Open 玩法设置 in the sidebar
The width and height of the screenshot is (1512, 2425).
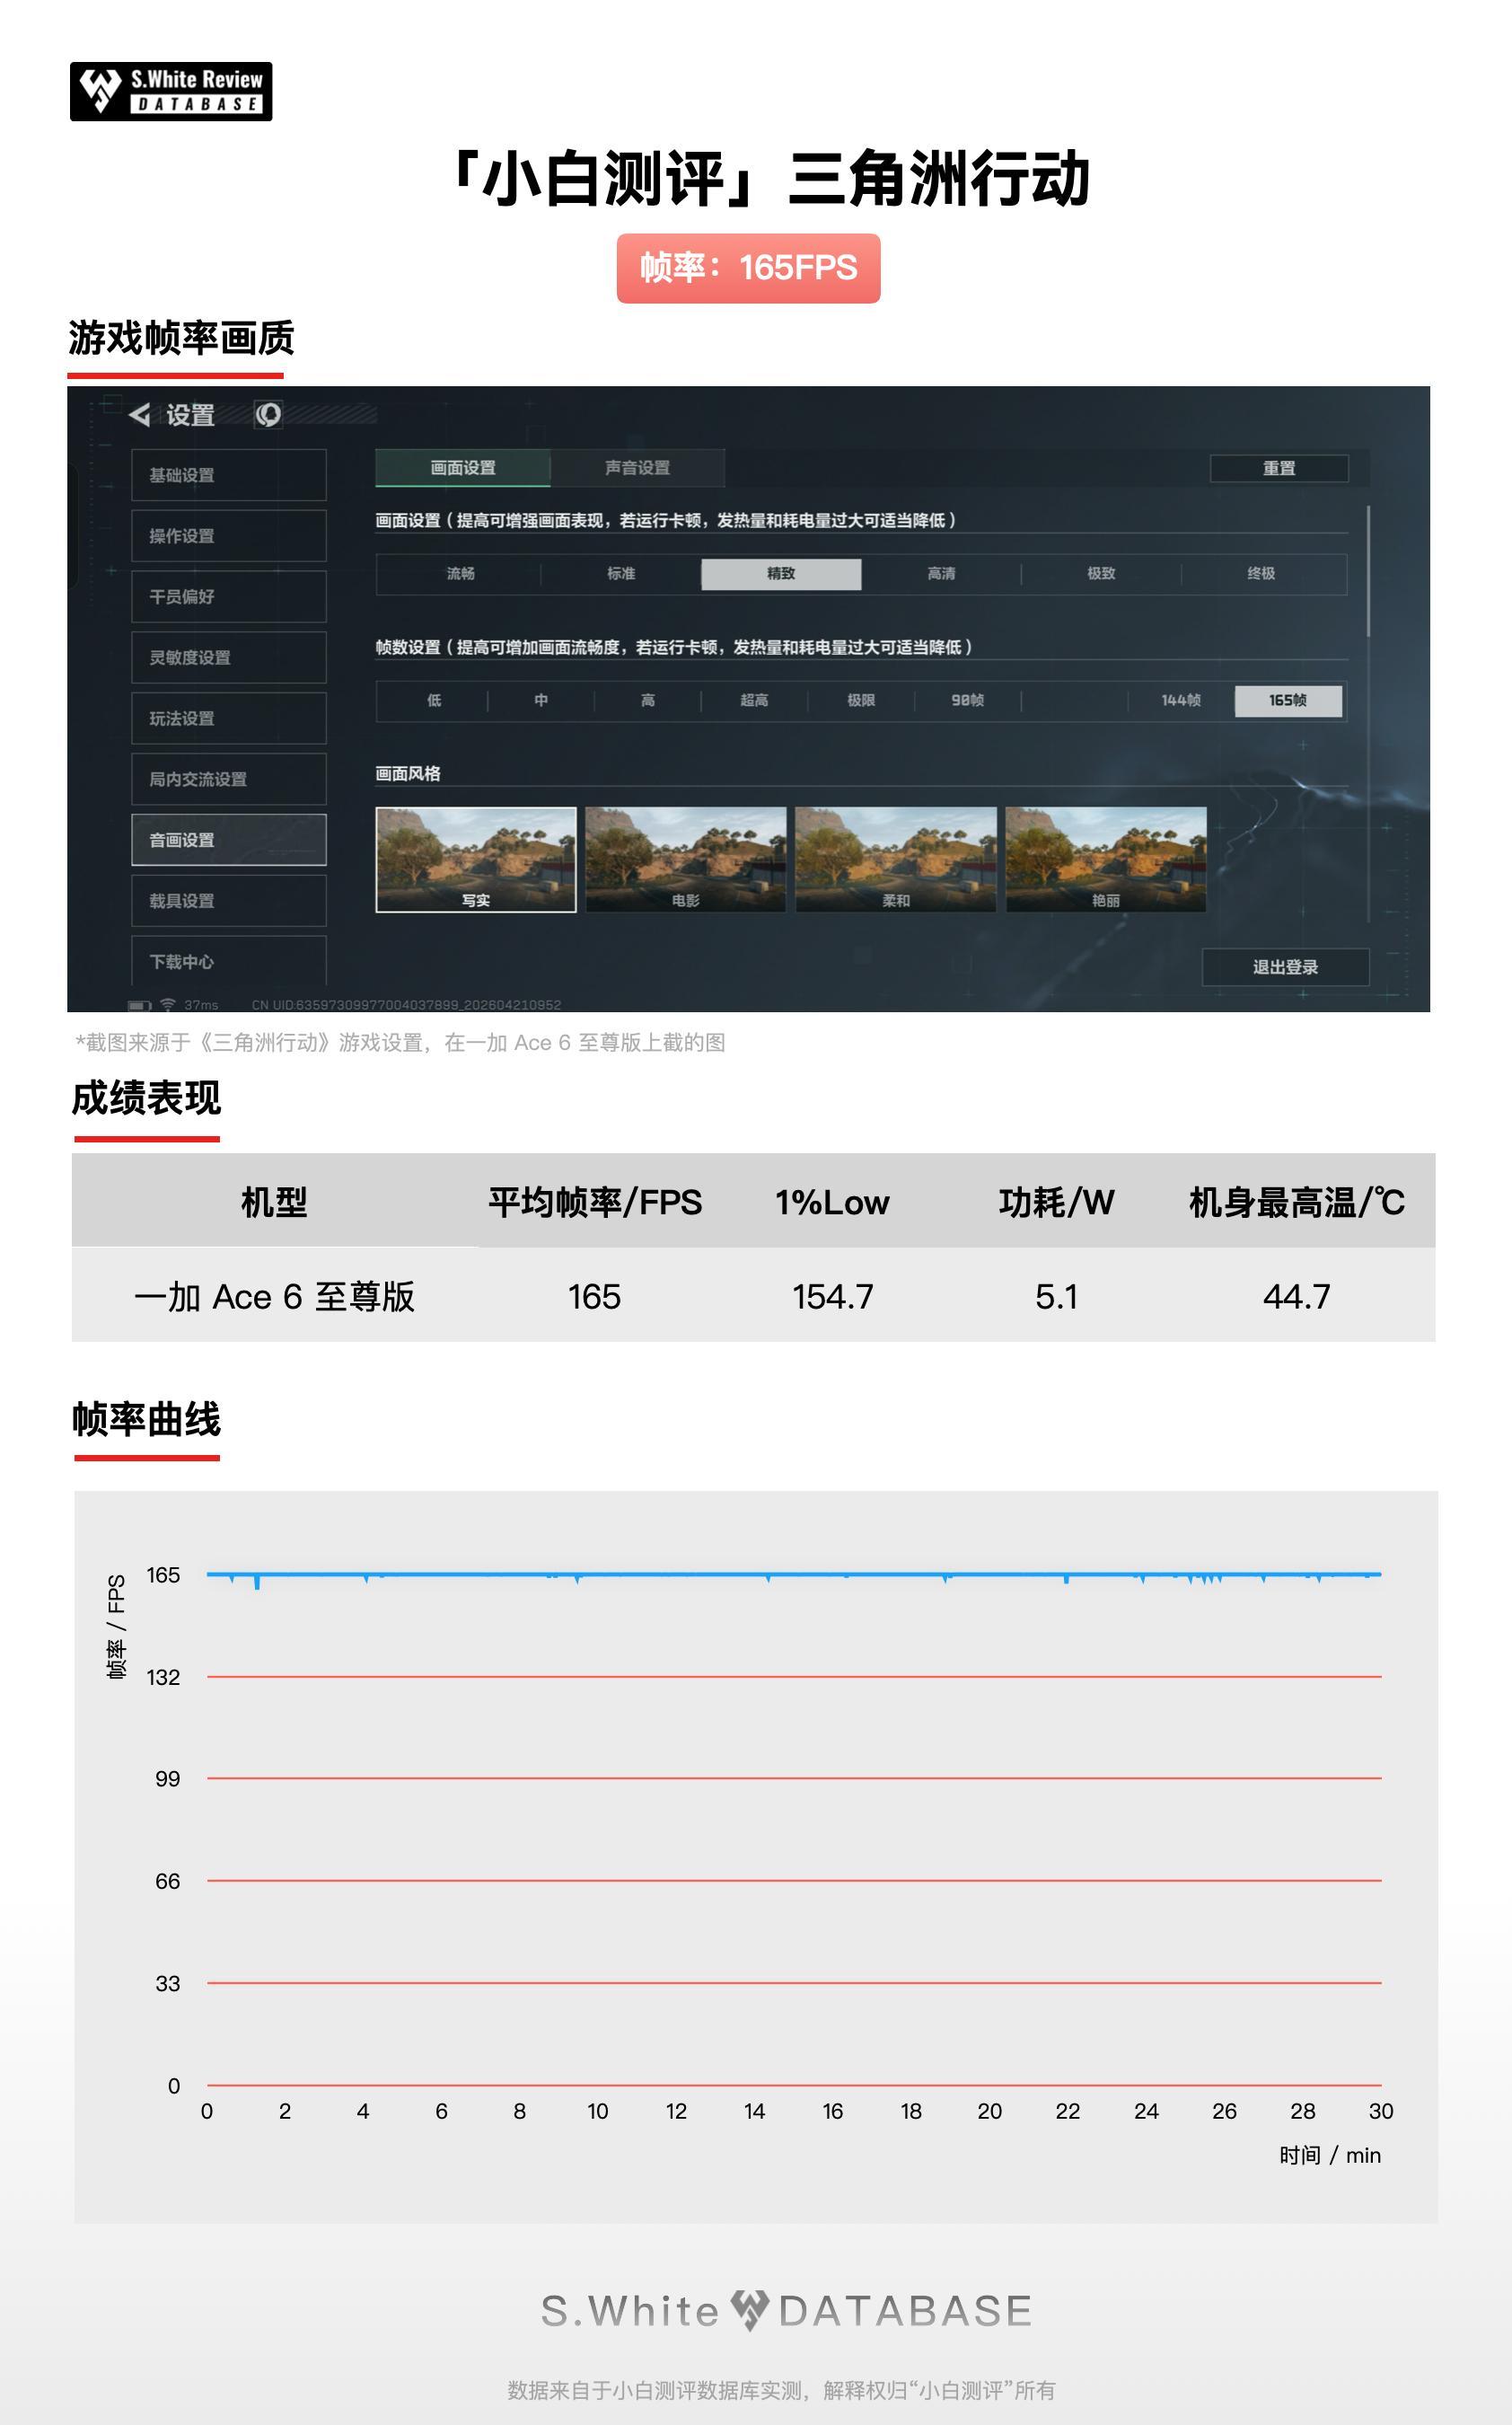(x=229, y=718)
